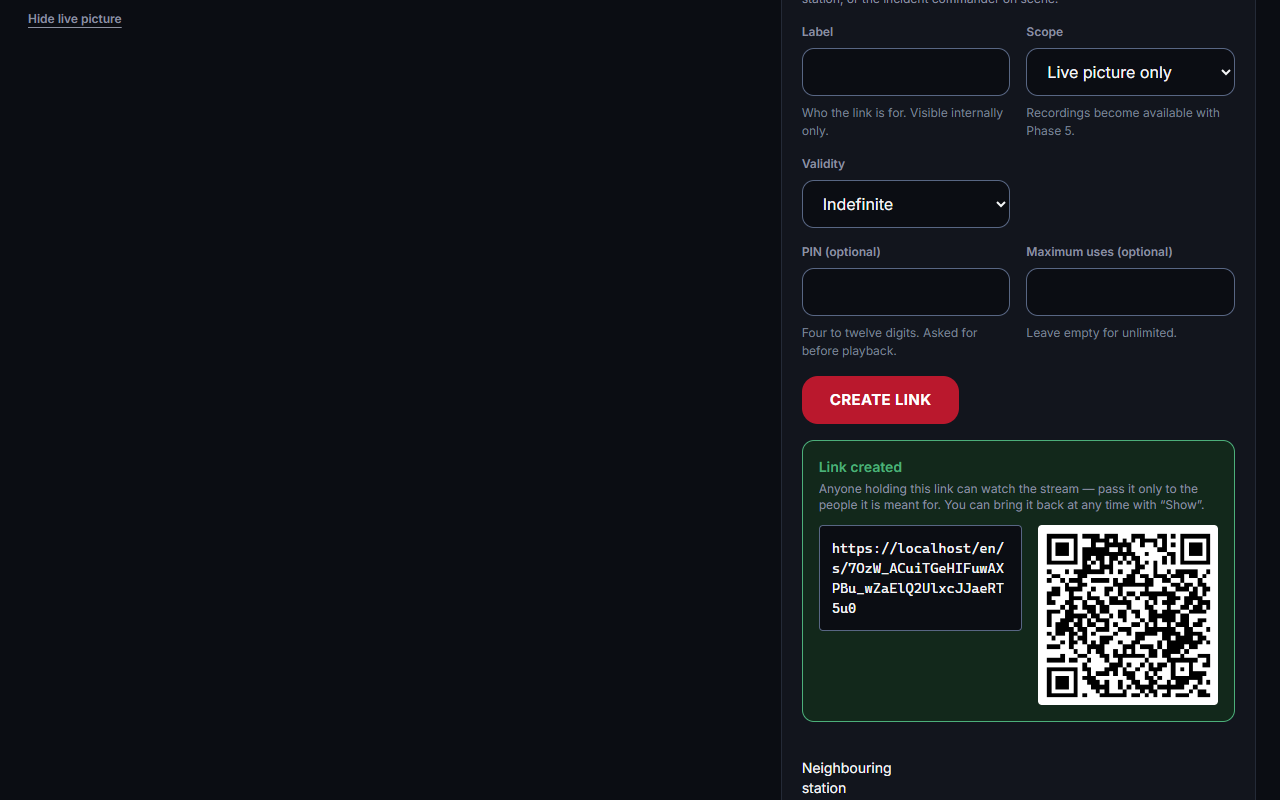Focus the Maximum uses field

point(1130,292)
